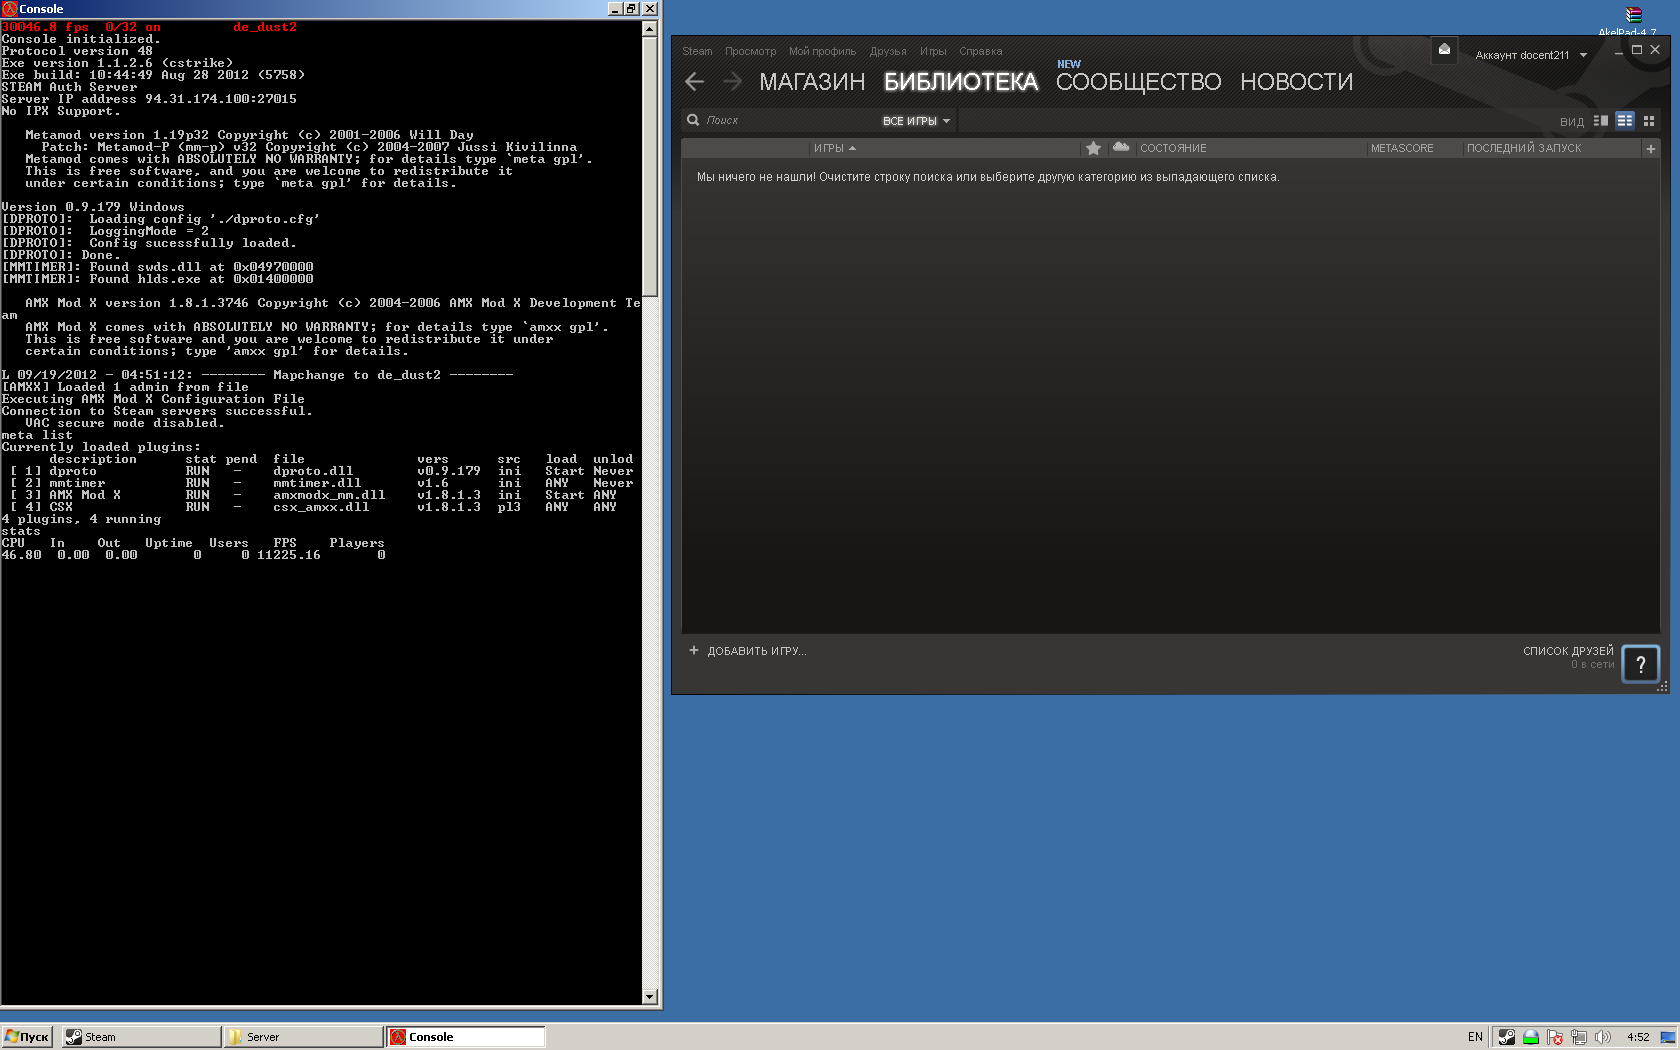The image size is (1680, 1050).
Task: Open the network globe tray icon
Action: point(1530,1037)
